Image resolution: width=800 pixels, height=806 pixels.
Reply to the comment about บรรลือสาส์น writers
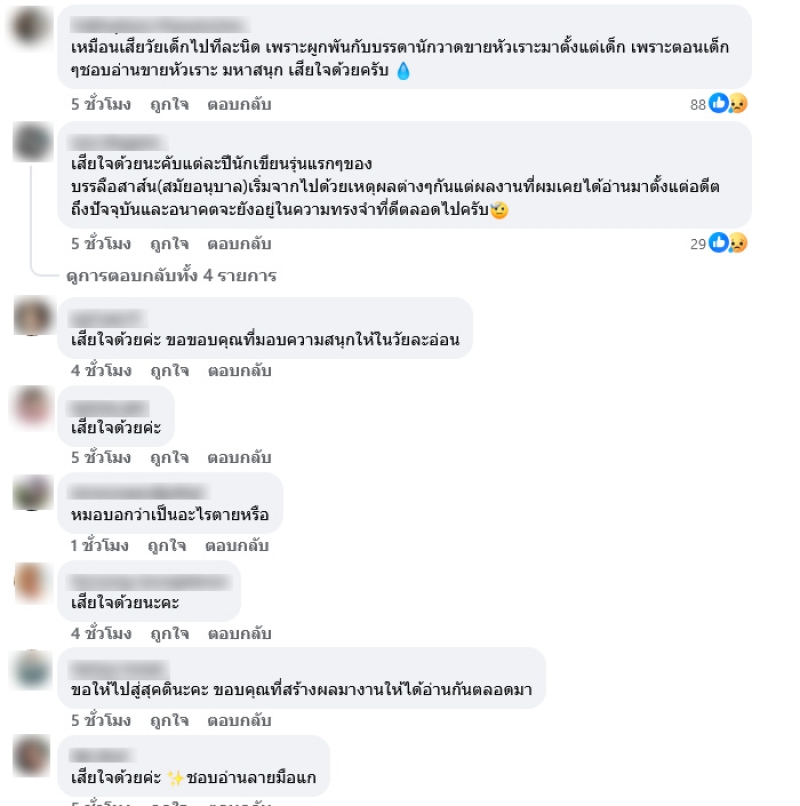[x=239, y=244]
